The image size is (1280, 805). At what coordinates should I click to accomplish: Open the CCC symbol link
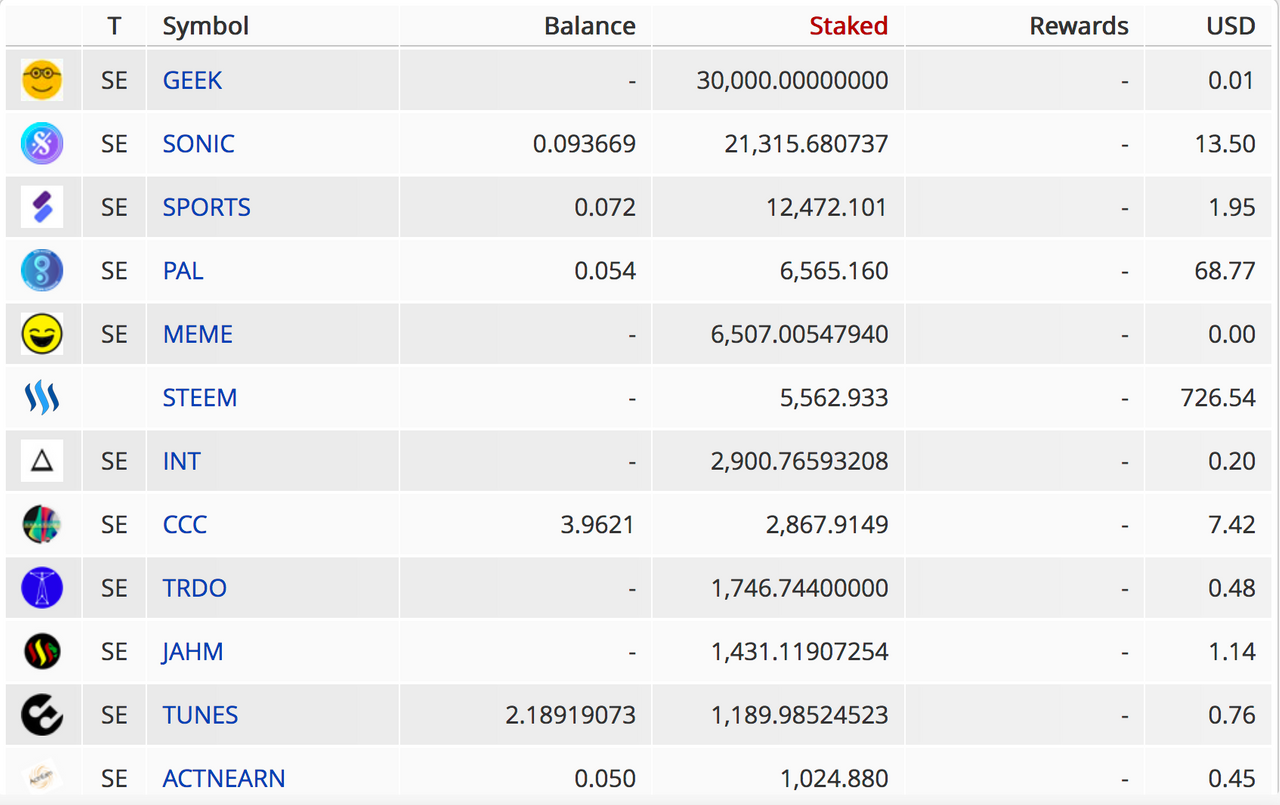185,524
